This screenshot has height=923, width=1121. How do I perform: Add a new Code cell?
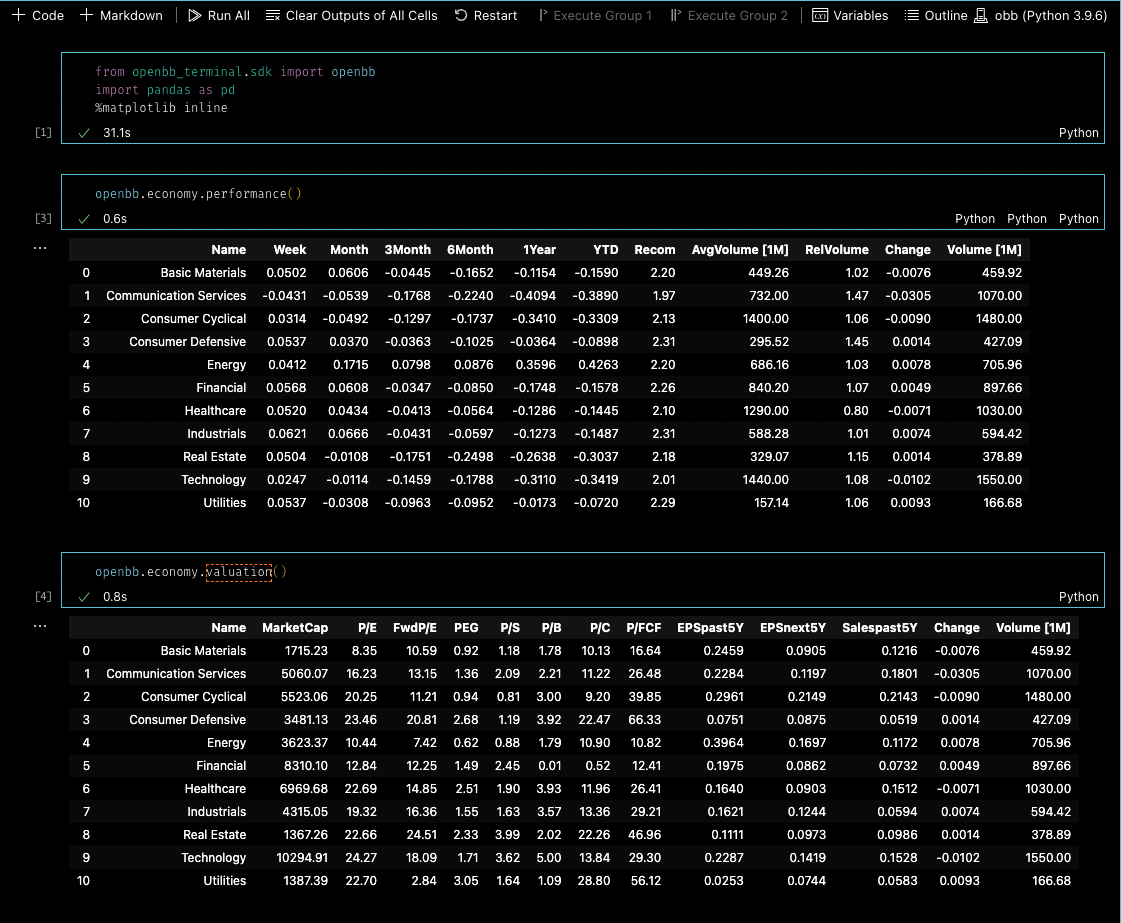(x=38, y=15)
